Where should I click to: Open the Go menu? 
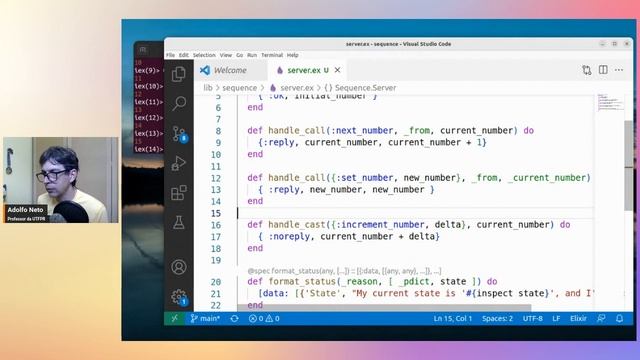coord(240,55)
